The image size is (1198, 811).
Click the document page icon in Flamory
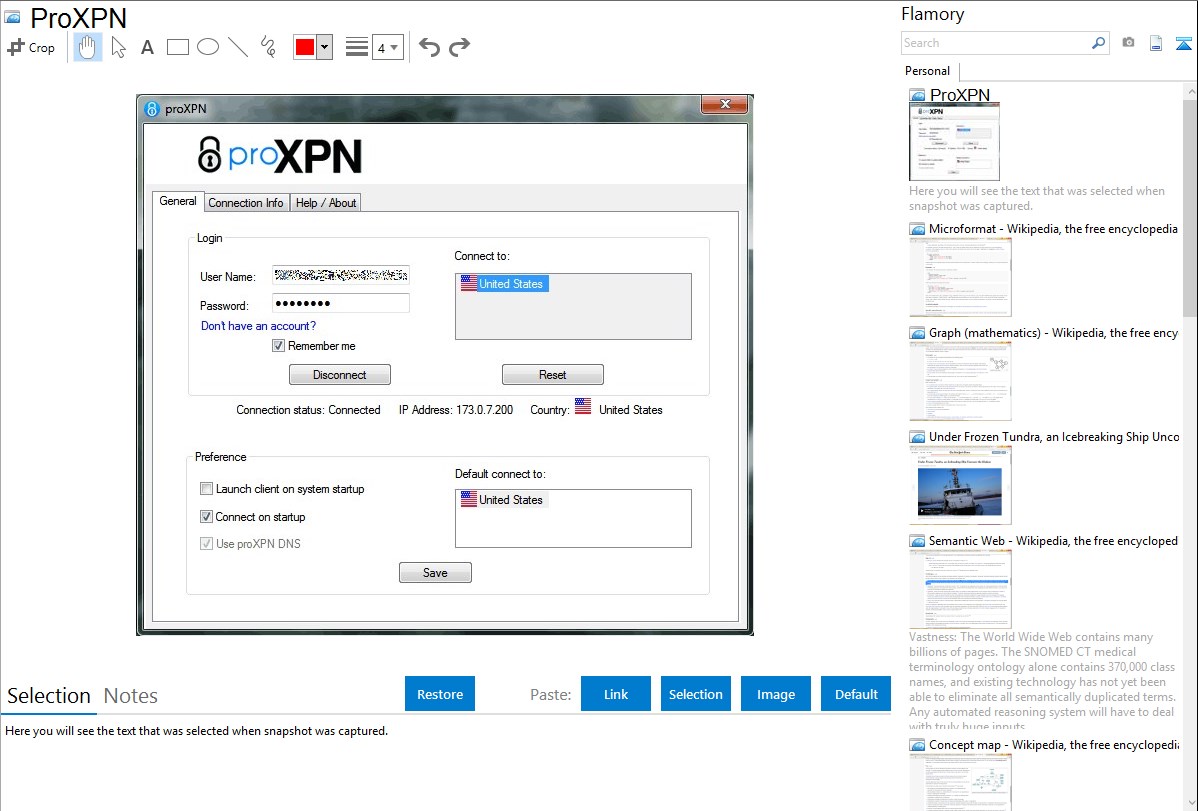pyautogui.click(x=1156, y=43)
